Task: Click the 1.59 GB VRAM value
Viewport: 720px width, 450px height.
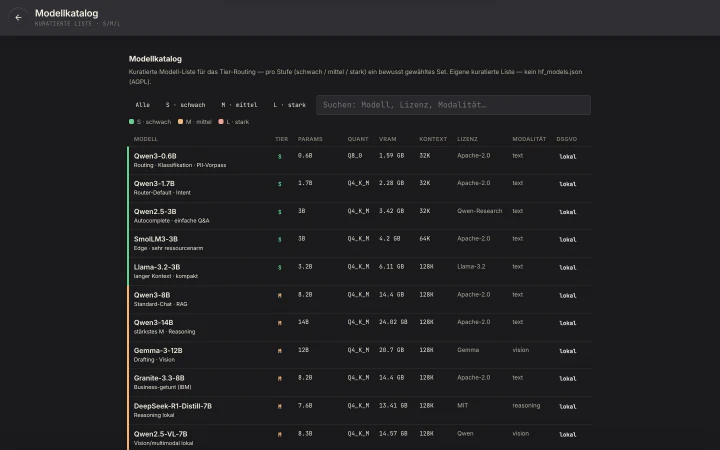Action: 391,156
